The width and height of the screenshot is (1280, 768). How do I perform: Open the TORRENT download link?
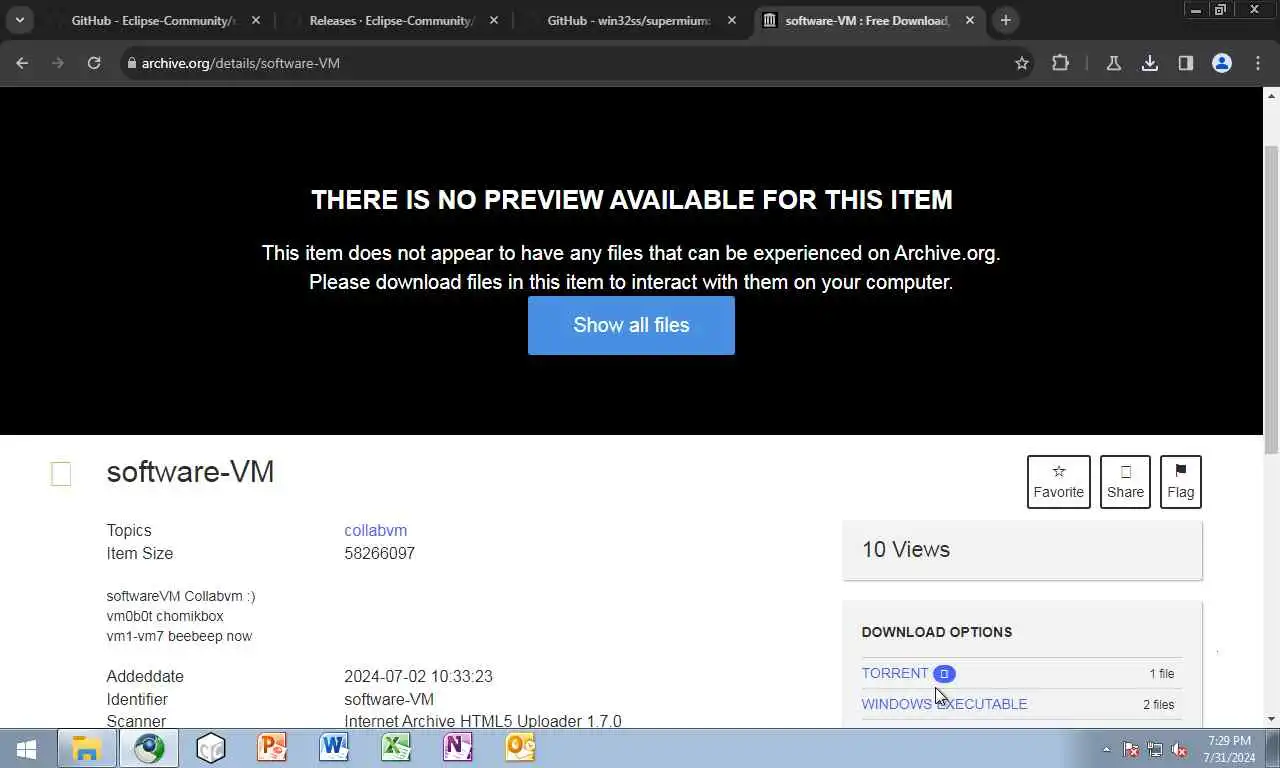[x=895, y=673]
